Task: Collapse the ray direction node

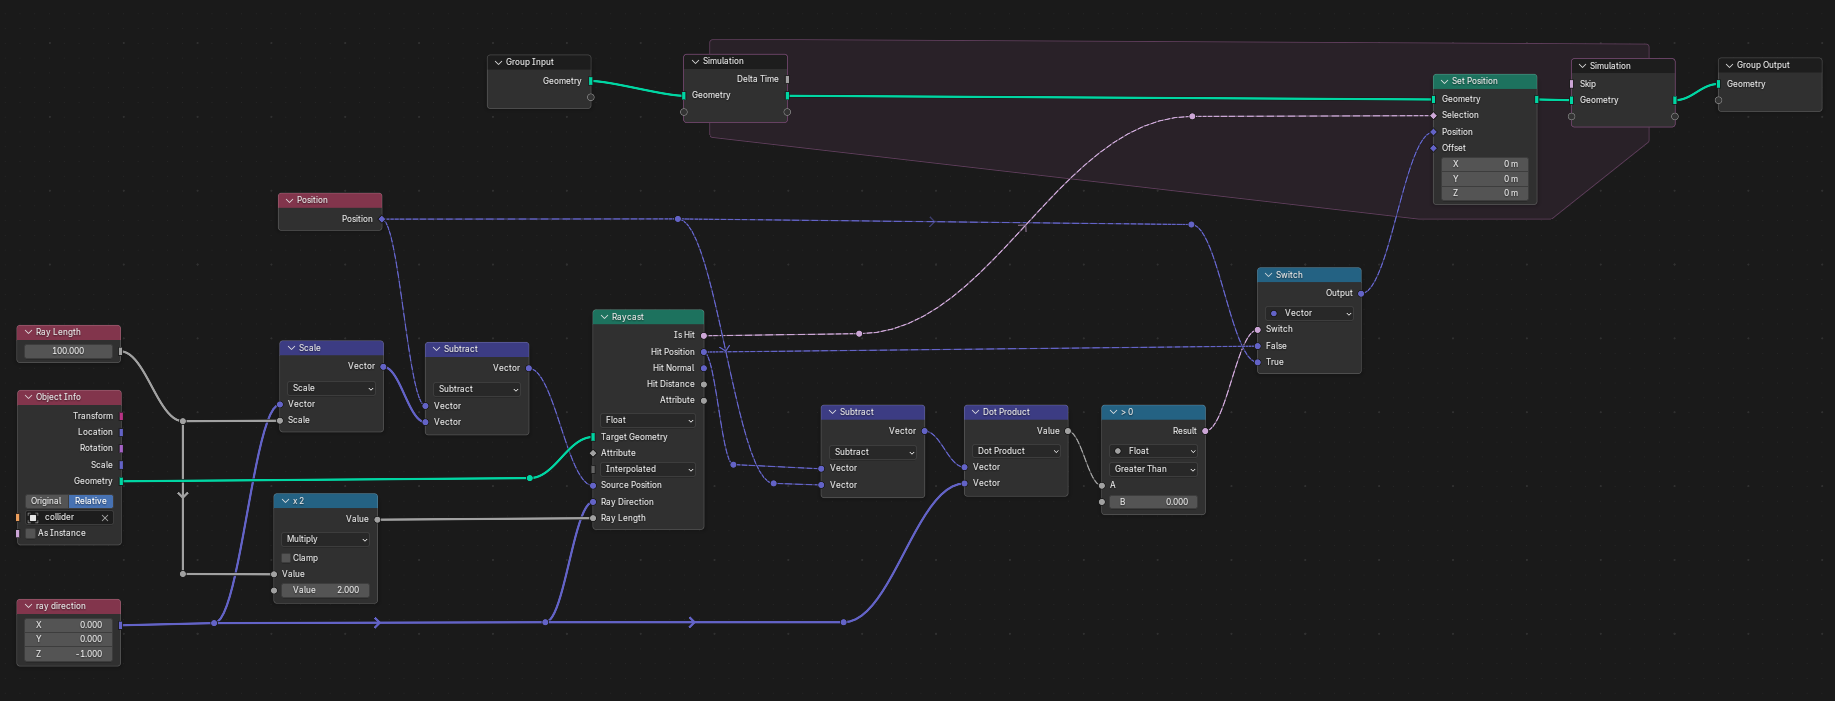Action: (x=28, y=606)
